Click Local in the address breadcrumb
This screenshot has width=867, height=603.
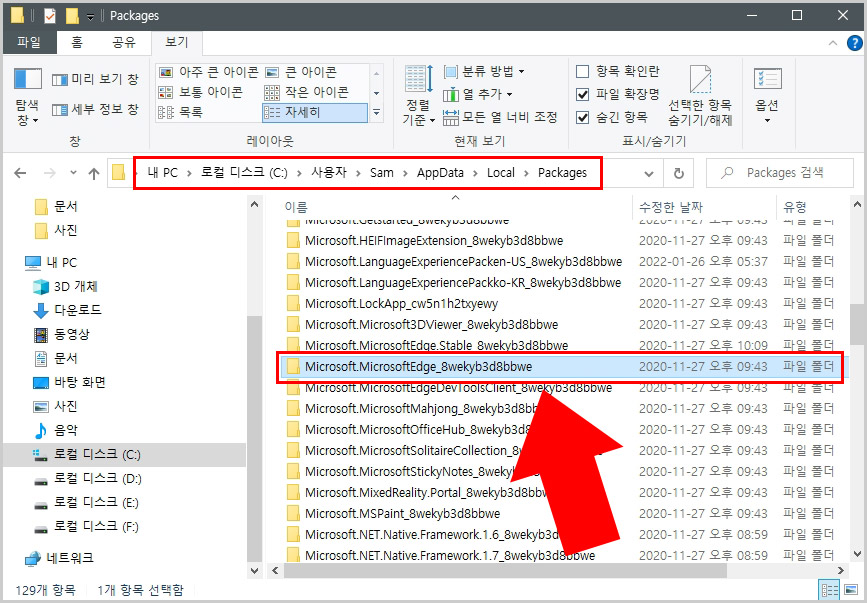click(501, 173)
